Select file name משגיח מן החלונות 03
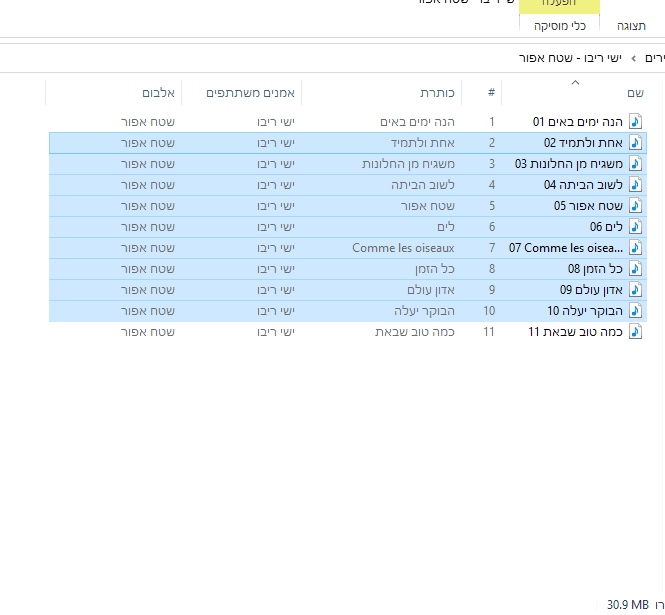The image size is (665, 615). click(569, 164)
